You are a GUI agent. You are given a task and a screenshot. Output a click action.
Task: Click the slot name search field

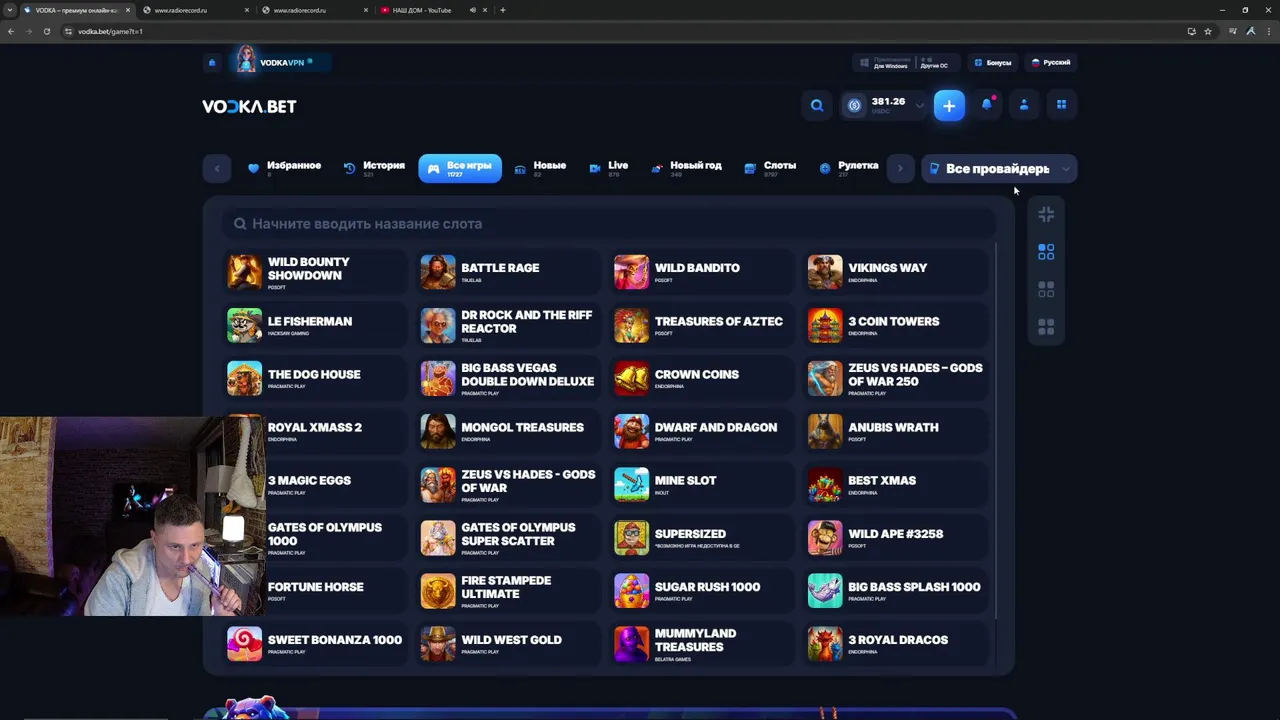[610, 224]
